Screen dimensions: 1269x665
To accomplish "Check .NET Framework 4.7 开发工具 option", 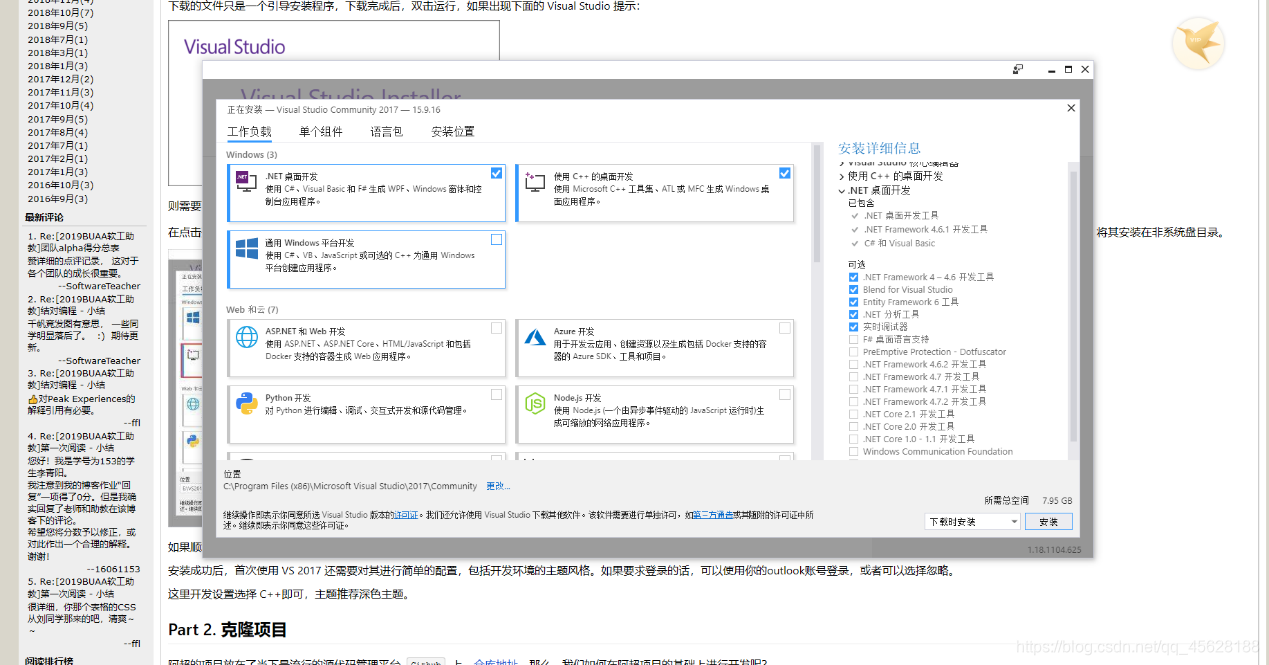I will (x=854, y=377).
